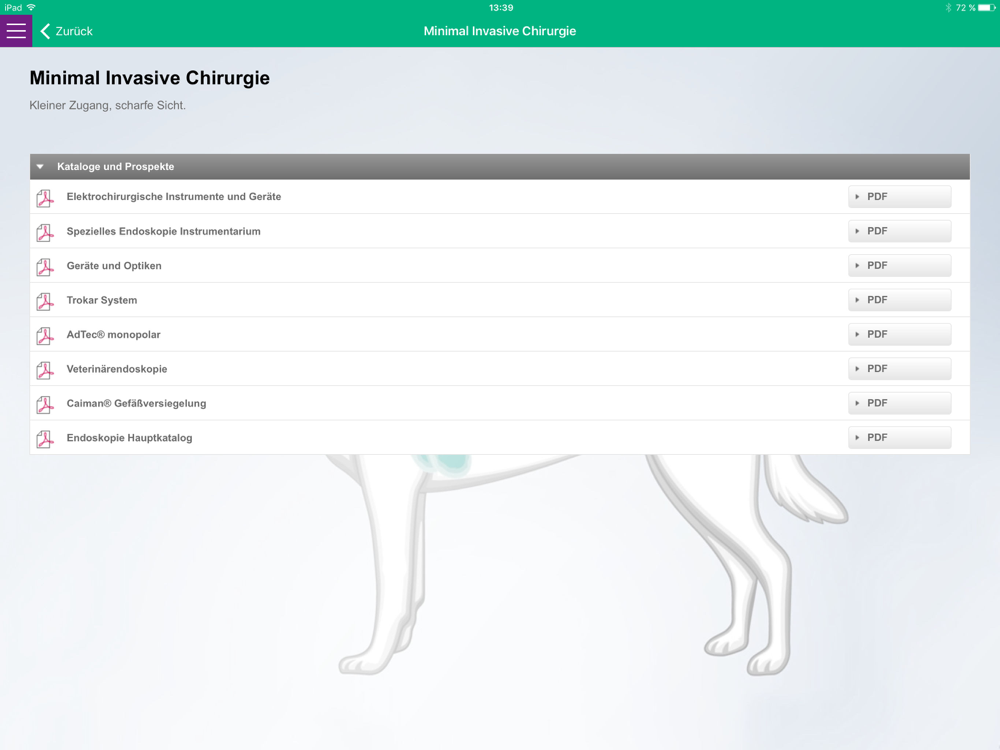Click PDF icon beside Caiman Gefäßversiegelung

coord(45,404)
